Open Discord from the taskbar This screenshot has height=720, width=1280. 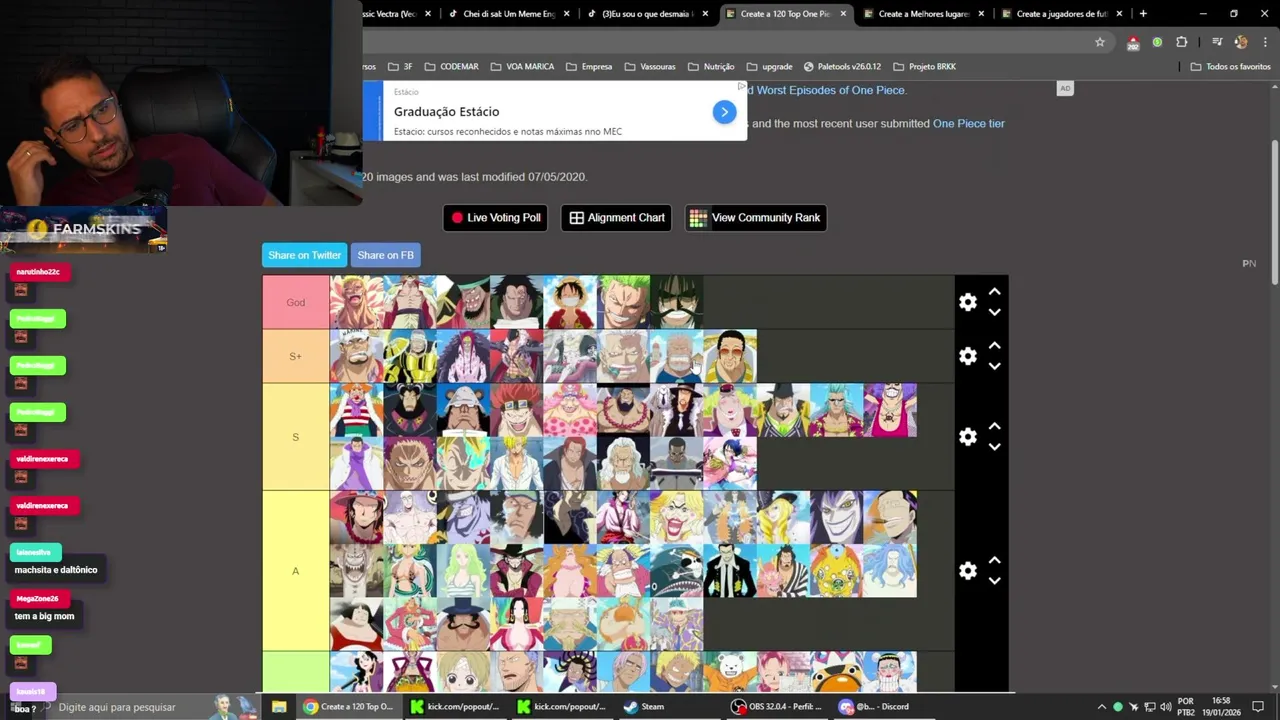(x=875, y=706)
